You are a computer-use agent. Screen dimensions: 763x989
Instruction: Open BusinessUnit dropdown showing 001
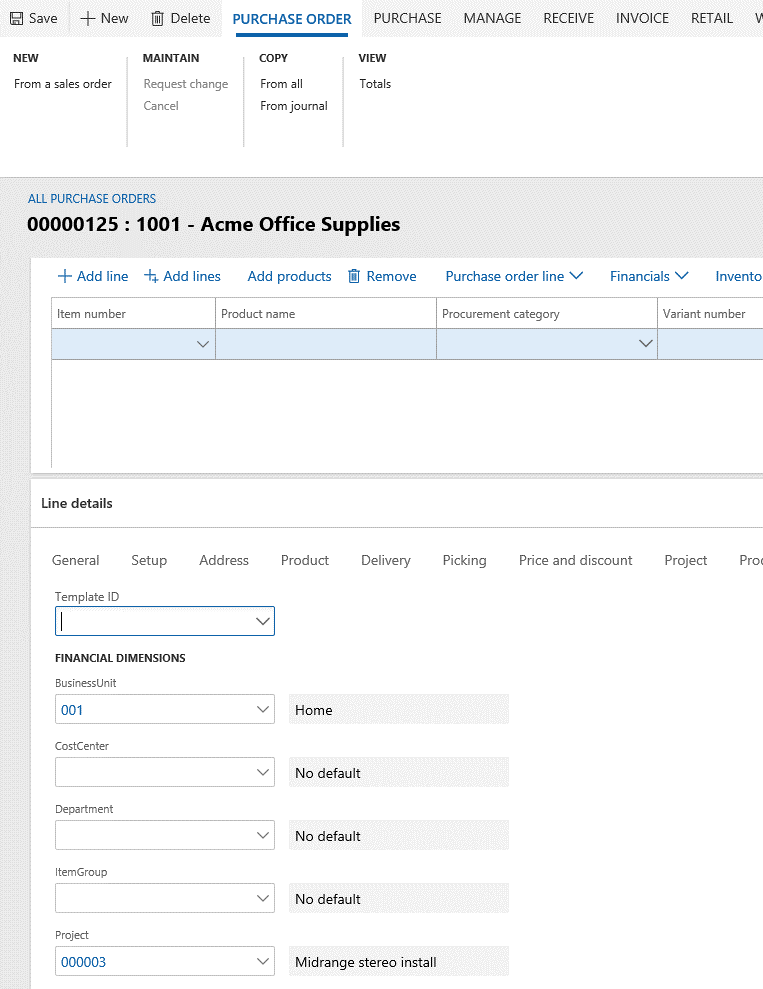(x=263, y=710)
